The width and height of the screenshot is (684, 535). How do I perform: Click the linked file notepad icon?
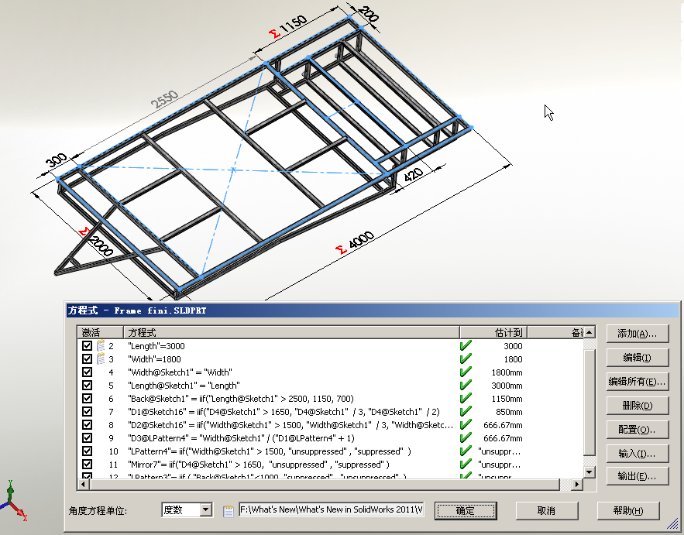point(228,510)
